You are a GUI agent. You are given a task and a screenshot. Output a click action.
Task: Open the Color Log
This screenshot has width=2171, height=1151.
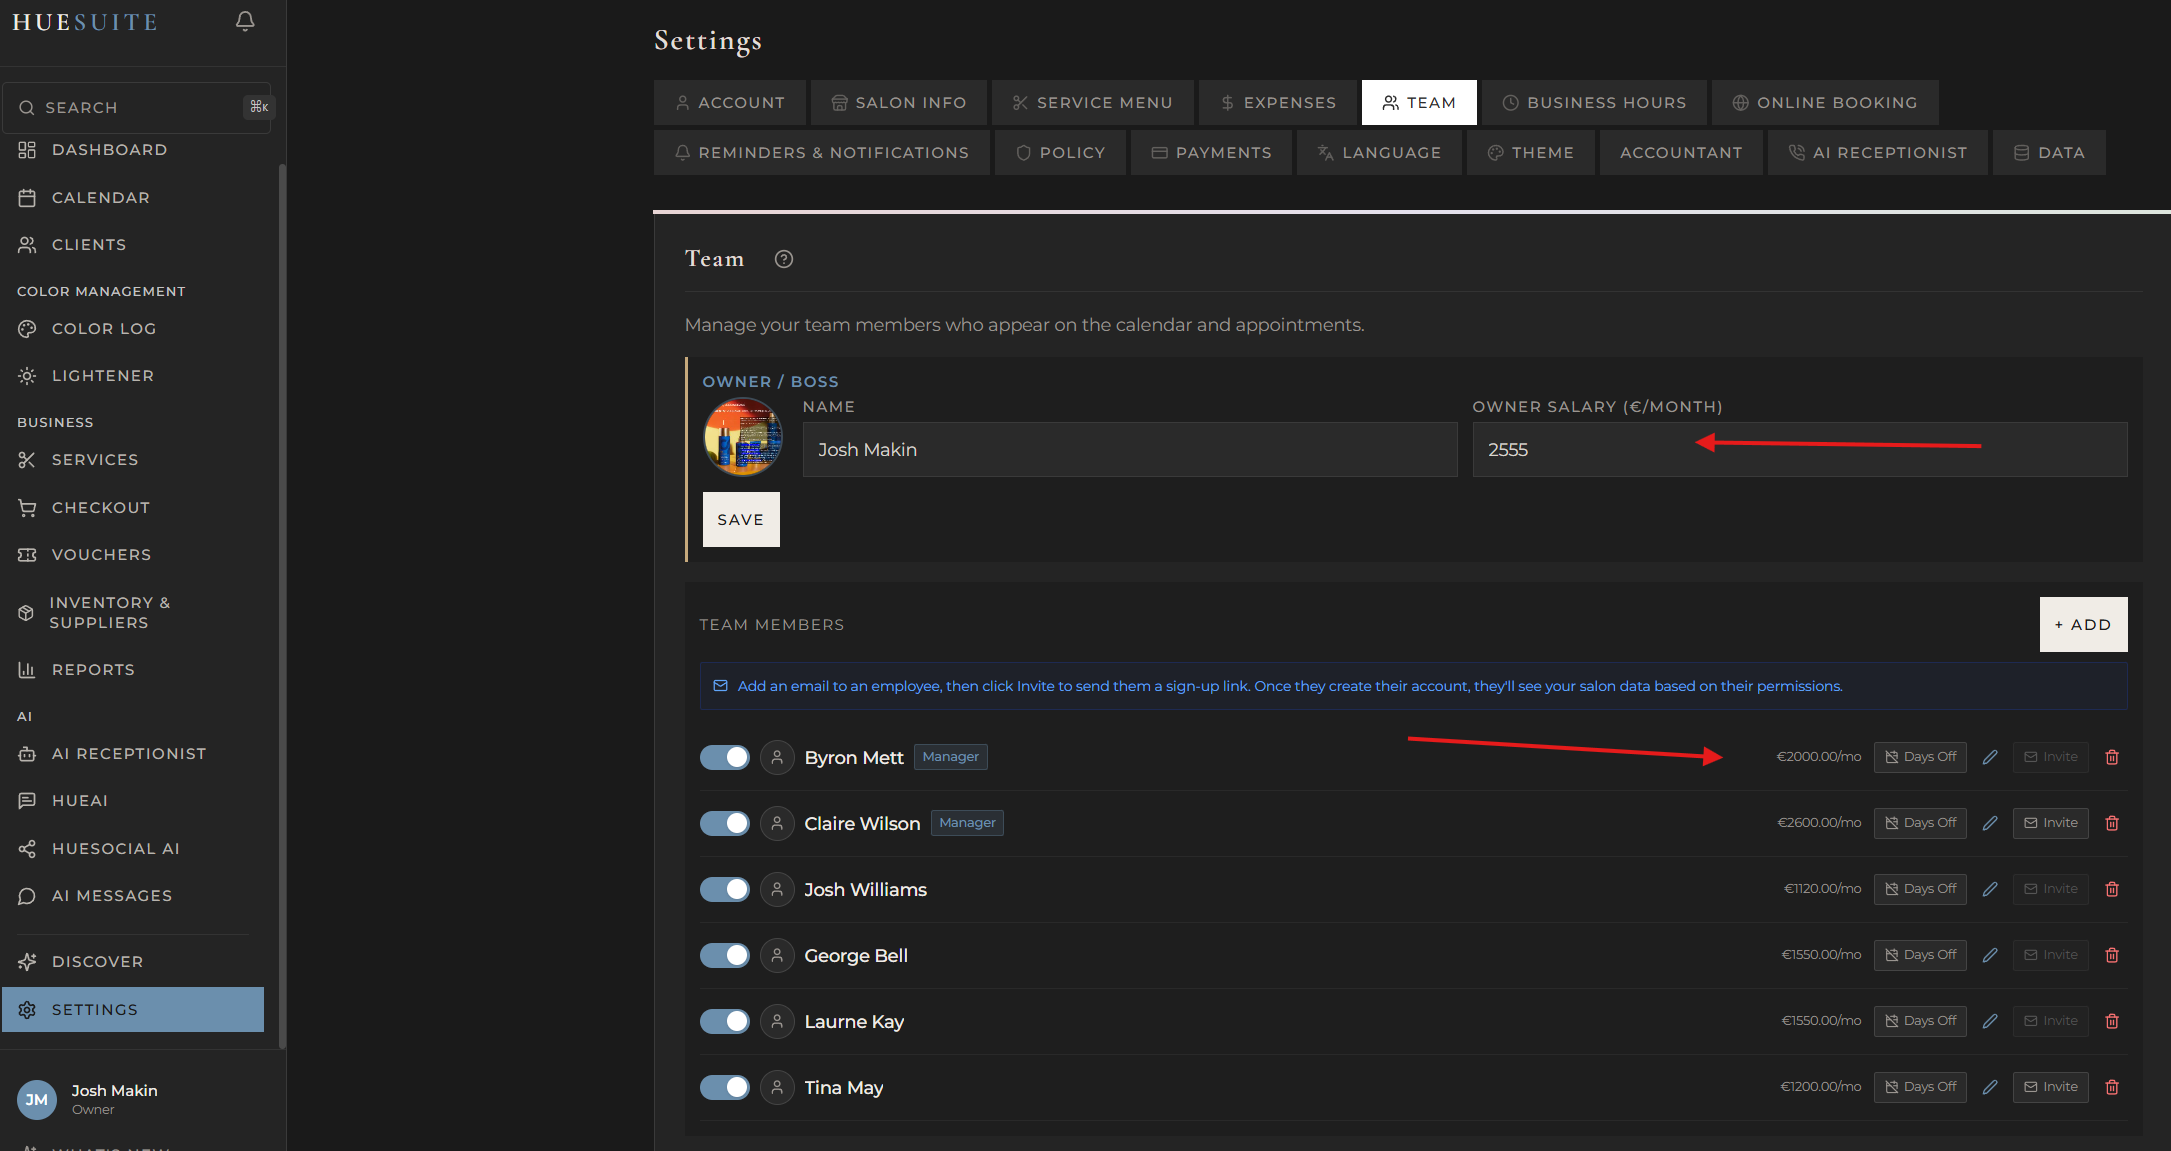(x=103, y=328)
